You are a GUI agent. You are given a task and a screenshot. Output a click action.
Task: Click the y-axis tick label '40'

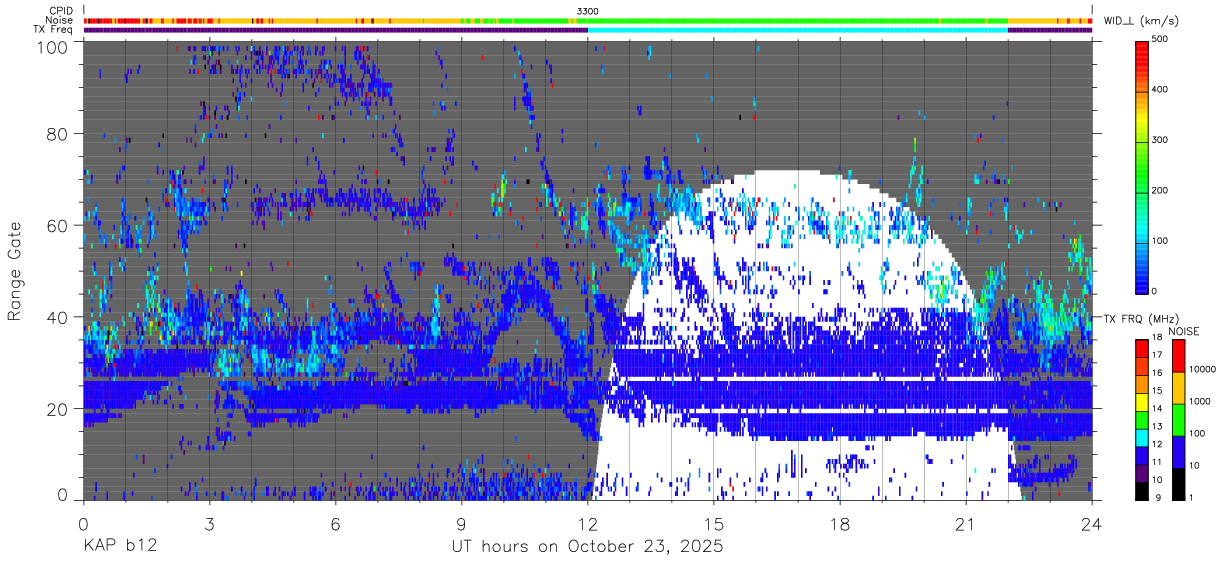click(59, 317)
